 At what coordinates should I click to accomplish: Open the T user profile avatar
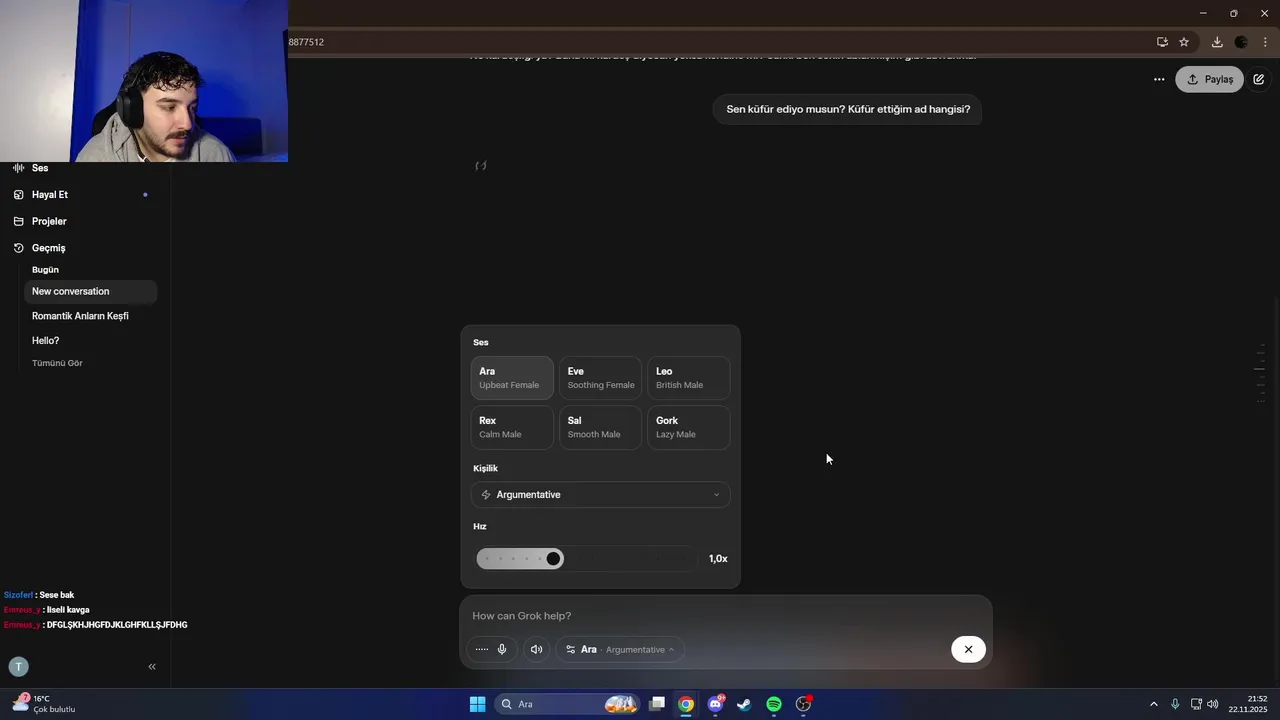point(18,667)
